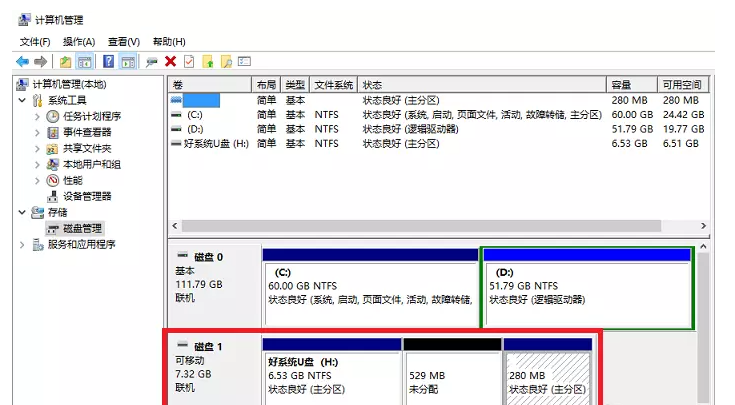735x405 pixels.
Task: Select the highlighted unnamed 280 MB volume row
Action: point(439,100)
